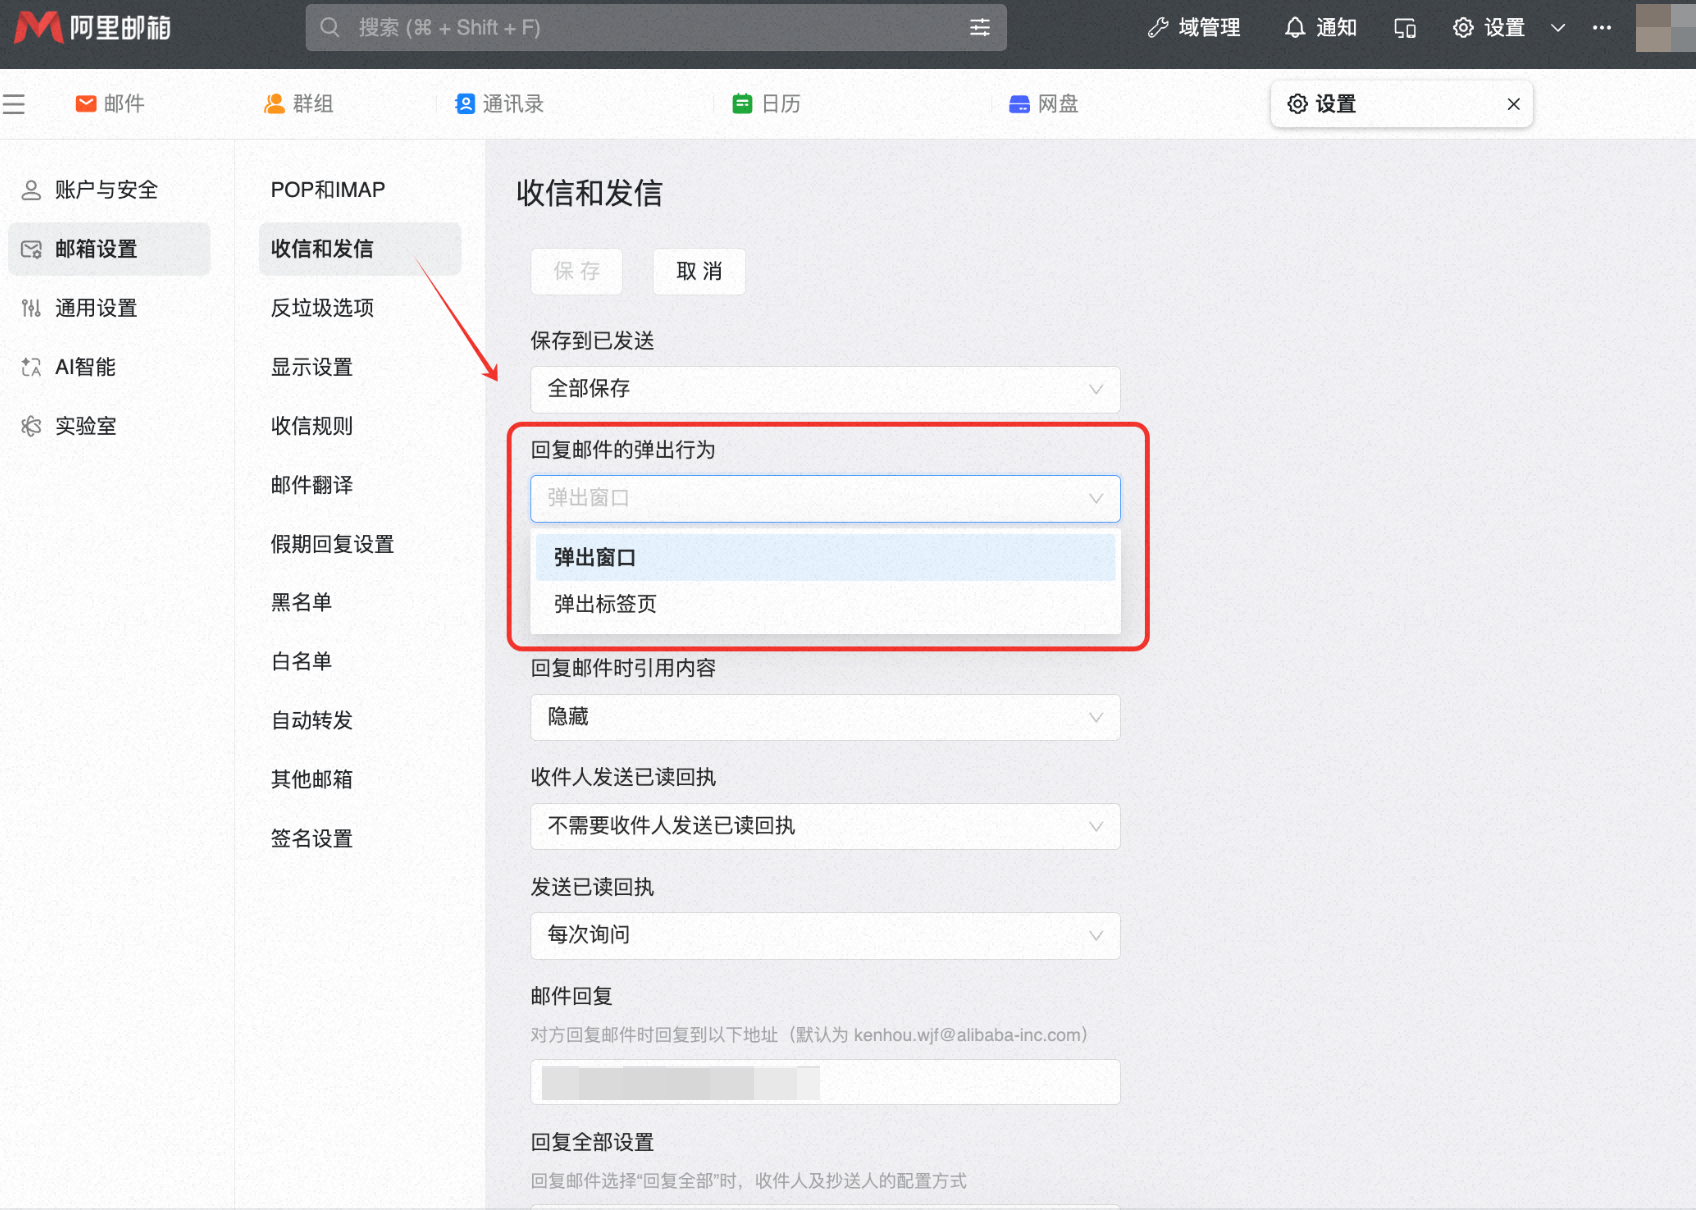Click the search magnifier icon
Viewport: 1696px width, 1210px height.
click(x=330, y=27)
